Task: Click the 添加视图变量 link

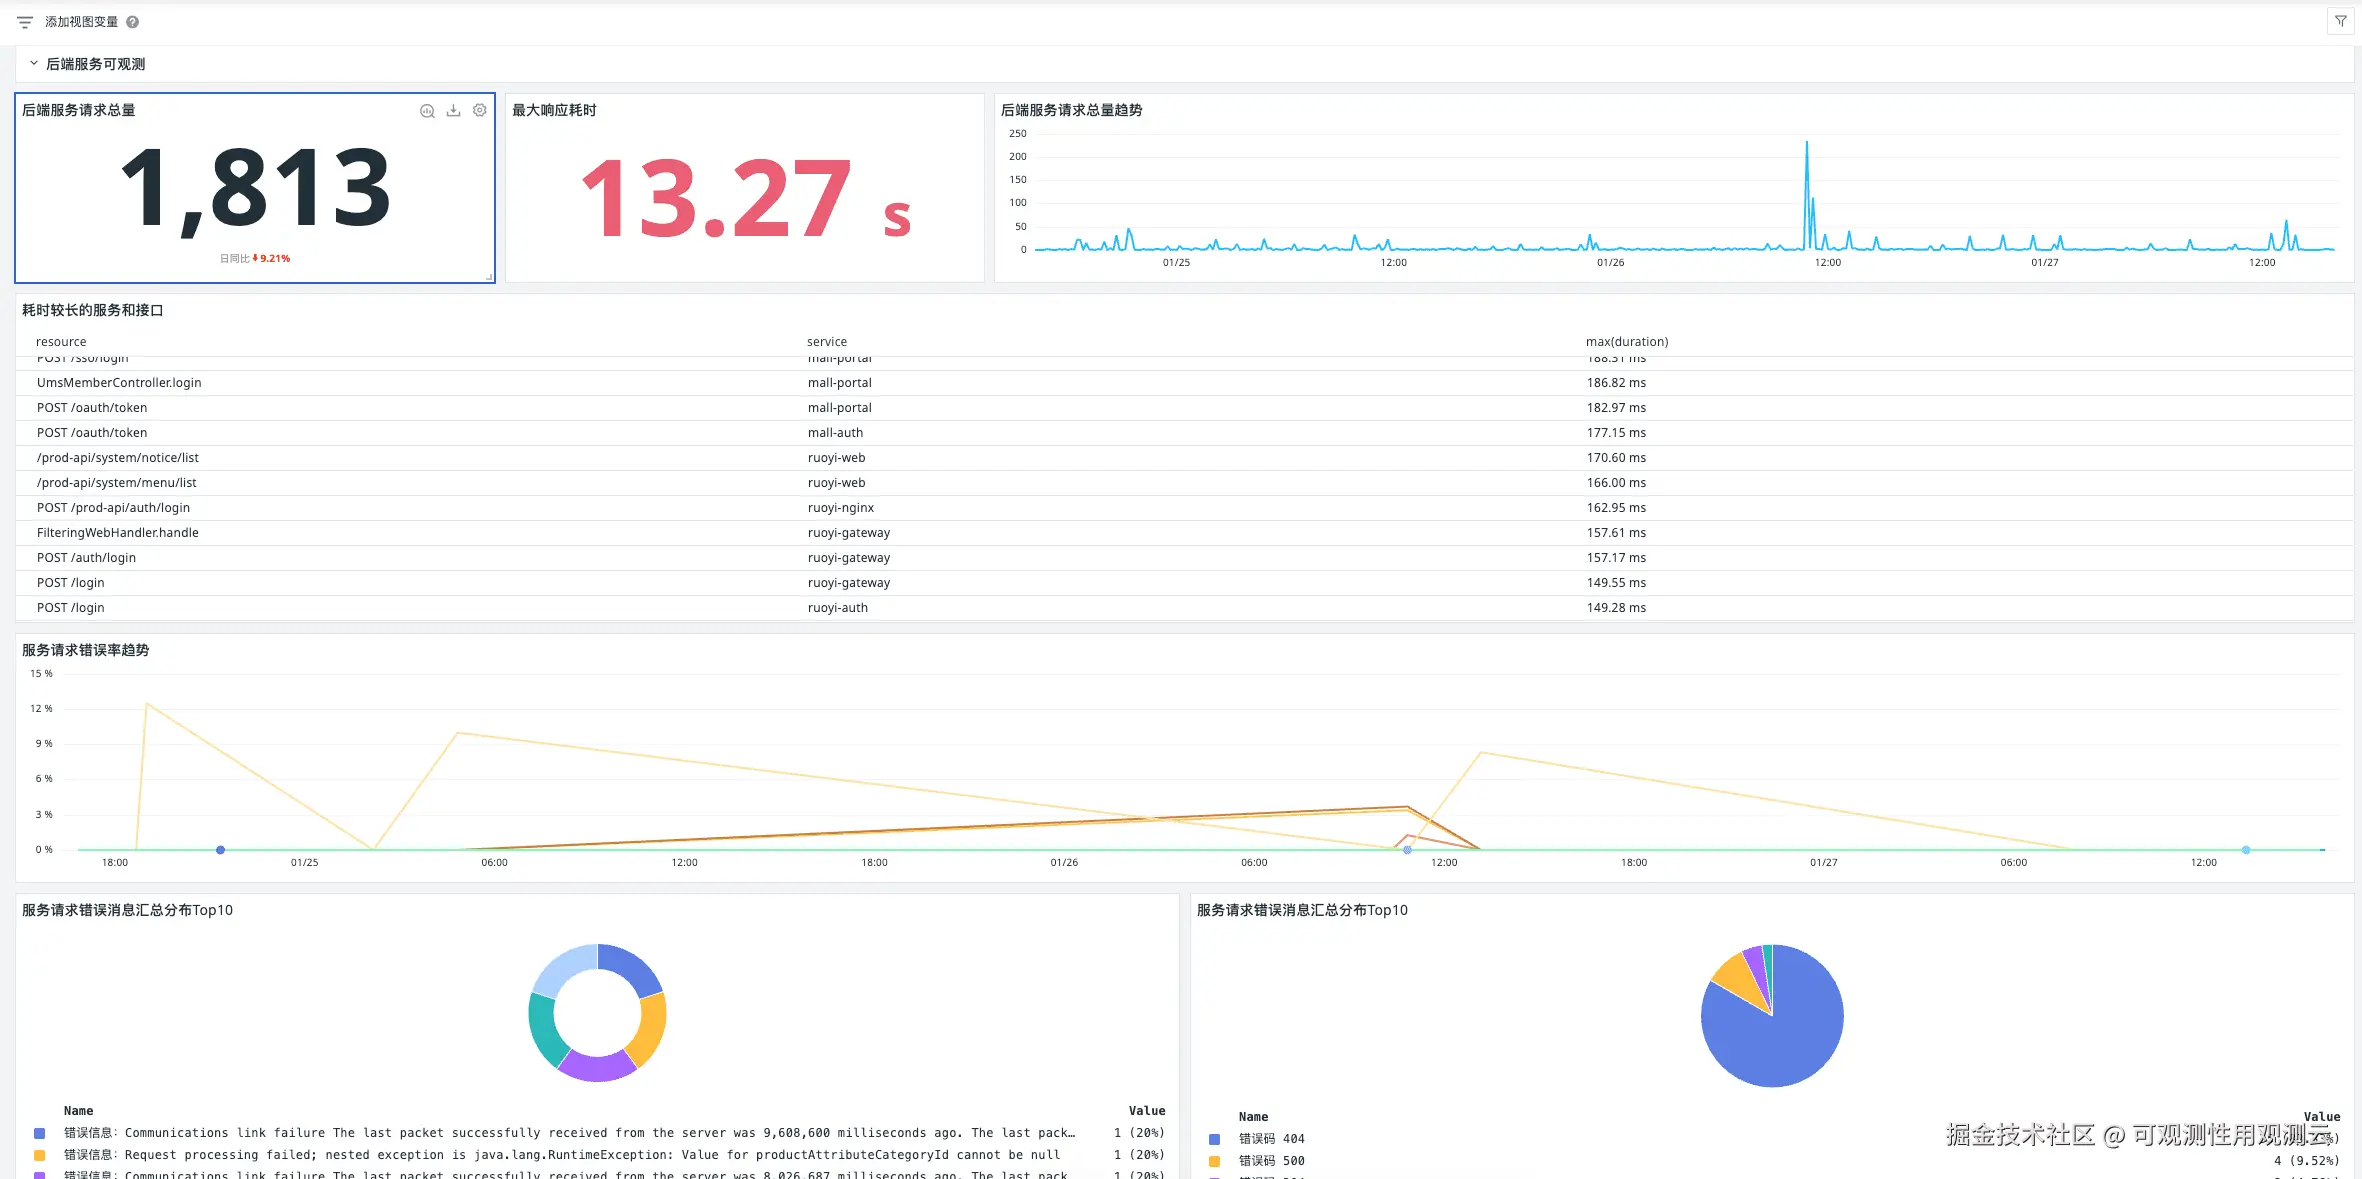Action: pyautogui.click(x=81, y=22)
